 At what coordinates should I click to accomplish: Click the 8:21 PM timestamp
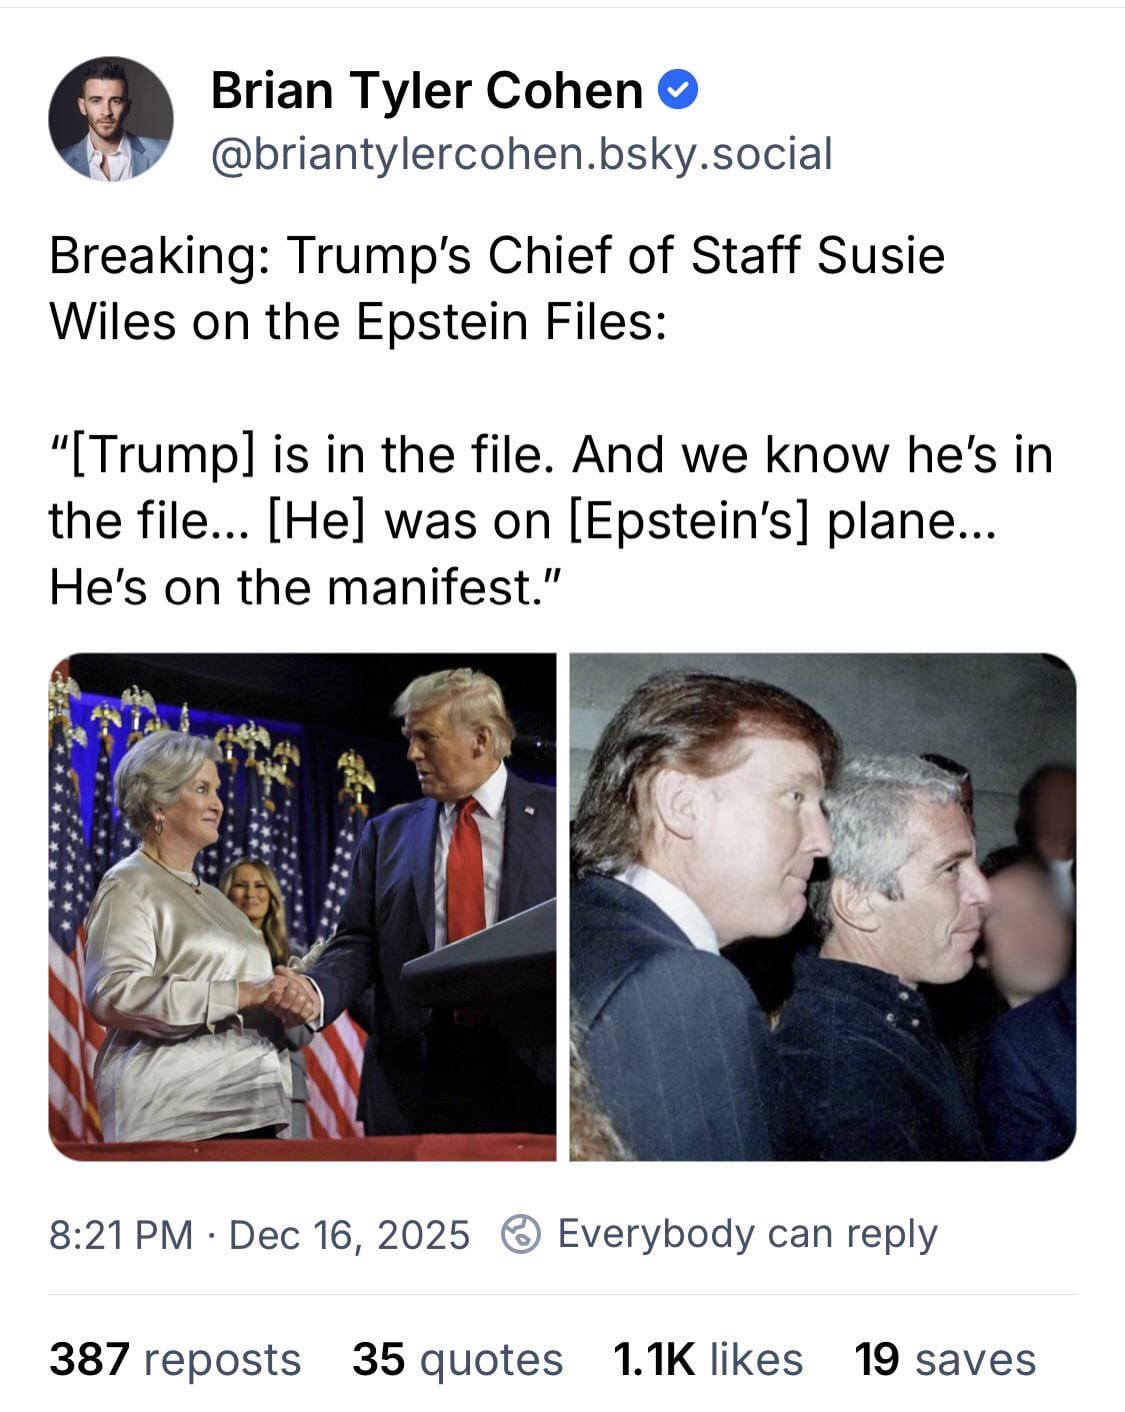(x=121, y=1235)
